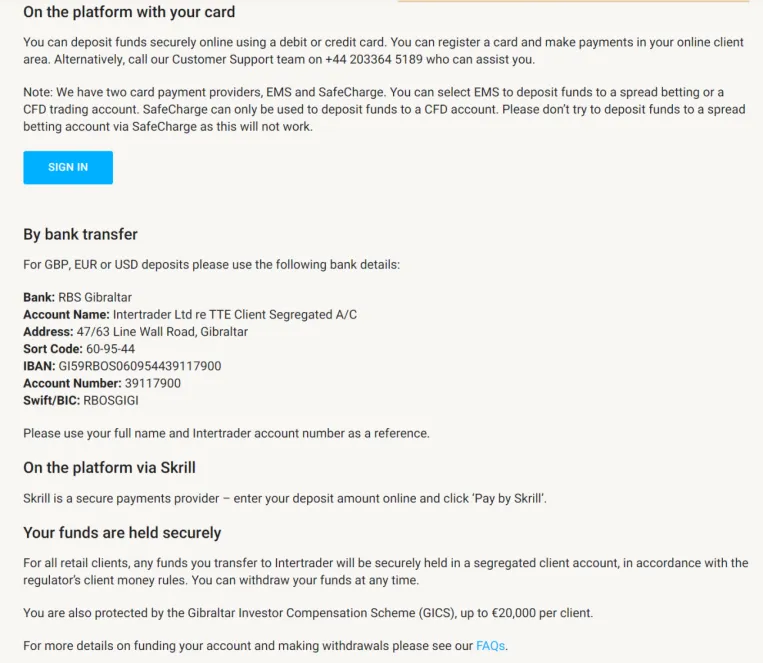Click the bank name RBS Gibraltar
The width and height of the screenshot is (763, 663).
pyautogui.click(x=95, y=297)
